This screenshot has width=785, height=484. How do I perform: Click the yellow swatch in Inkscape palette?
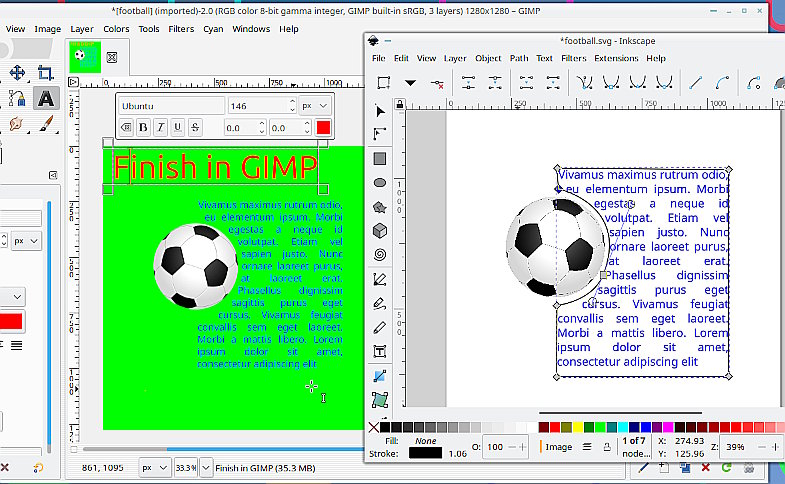point(578,427)
